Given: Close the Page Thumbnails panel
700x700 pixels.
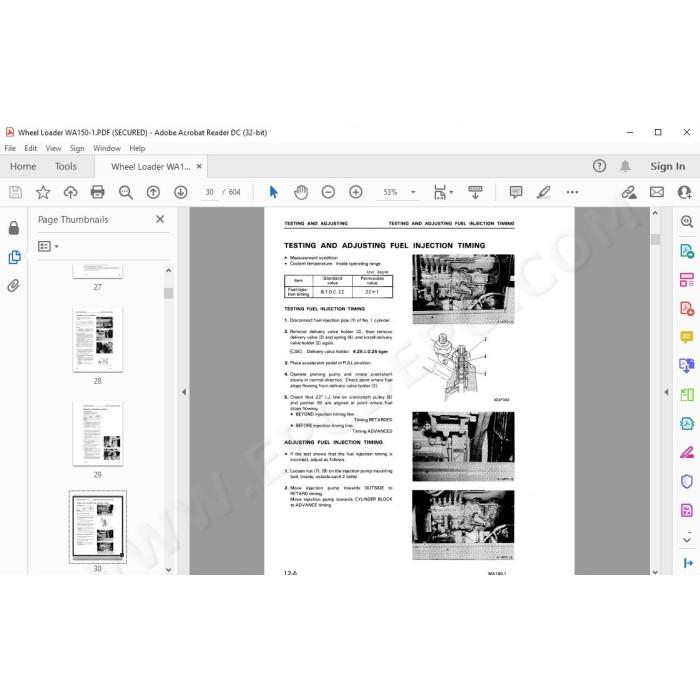Looking at the screenshot, I should (160, 219).
